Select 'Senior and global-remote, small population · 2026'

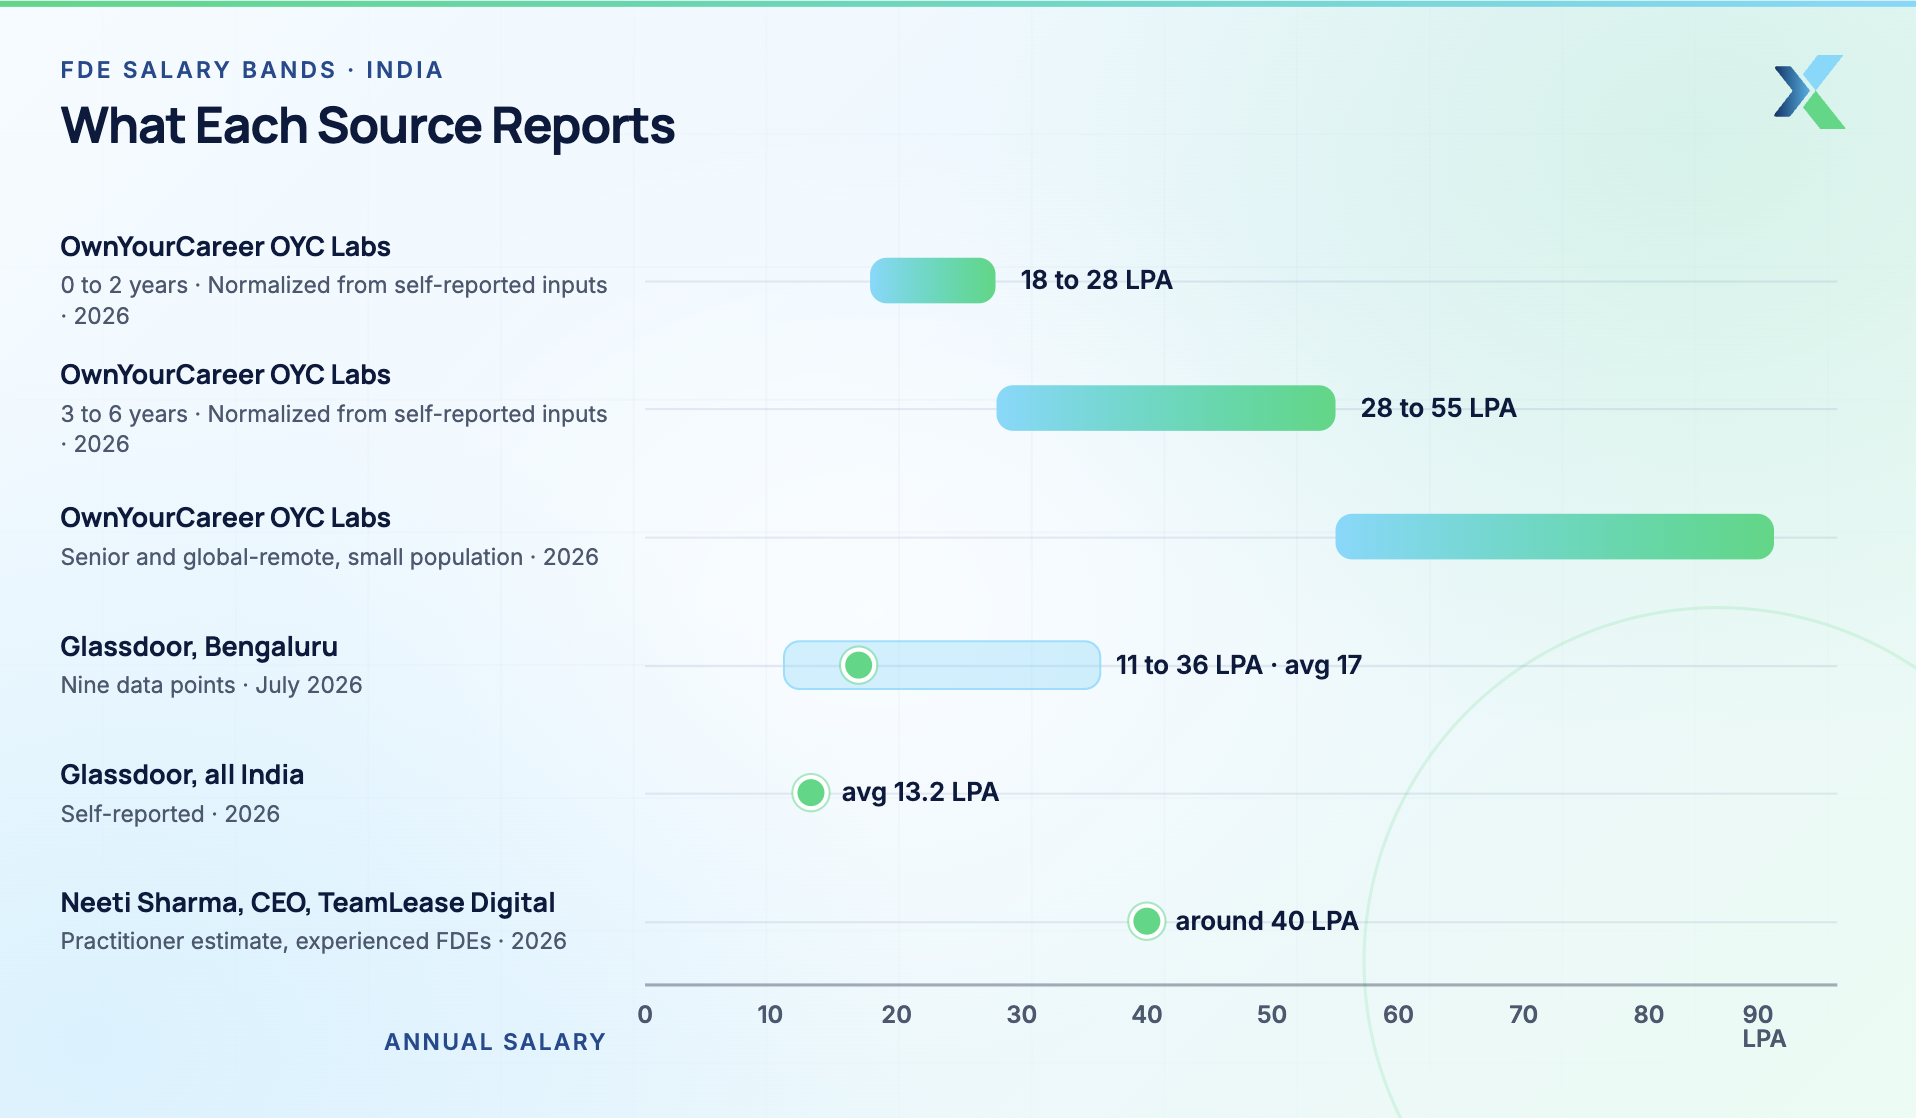pos(330,557)
